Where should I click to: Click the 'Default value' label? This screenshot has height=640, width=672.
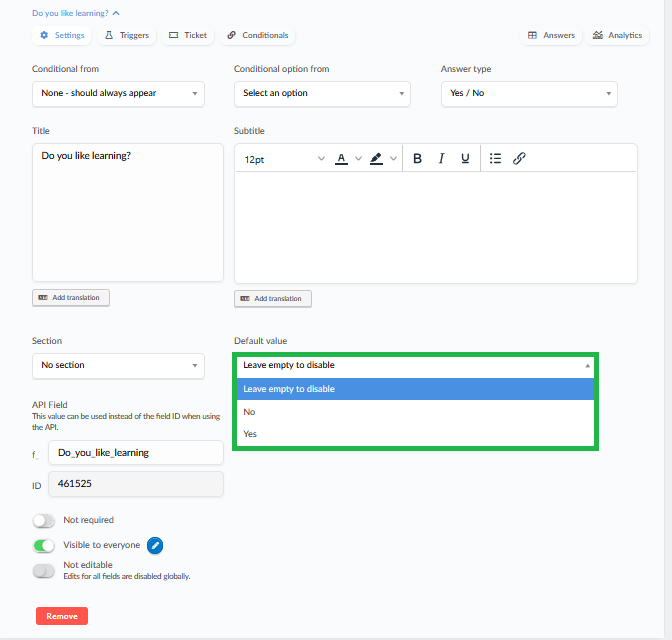[x=261, y=341]
